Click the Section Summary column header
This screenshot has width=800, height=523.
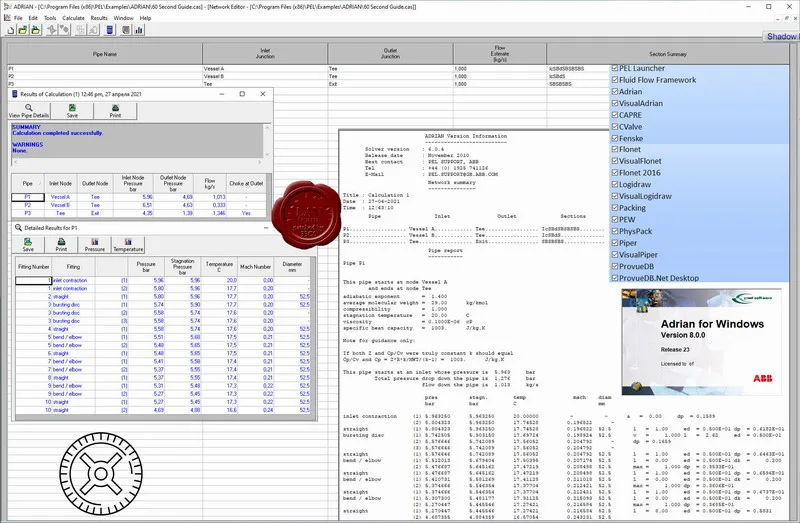pos(668,54)
